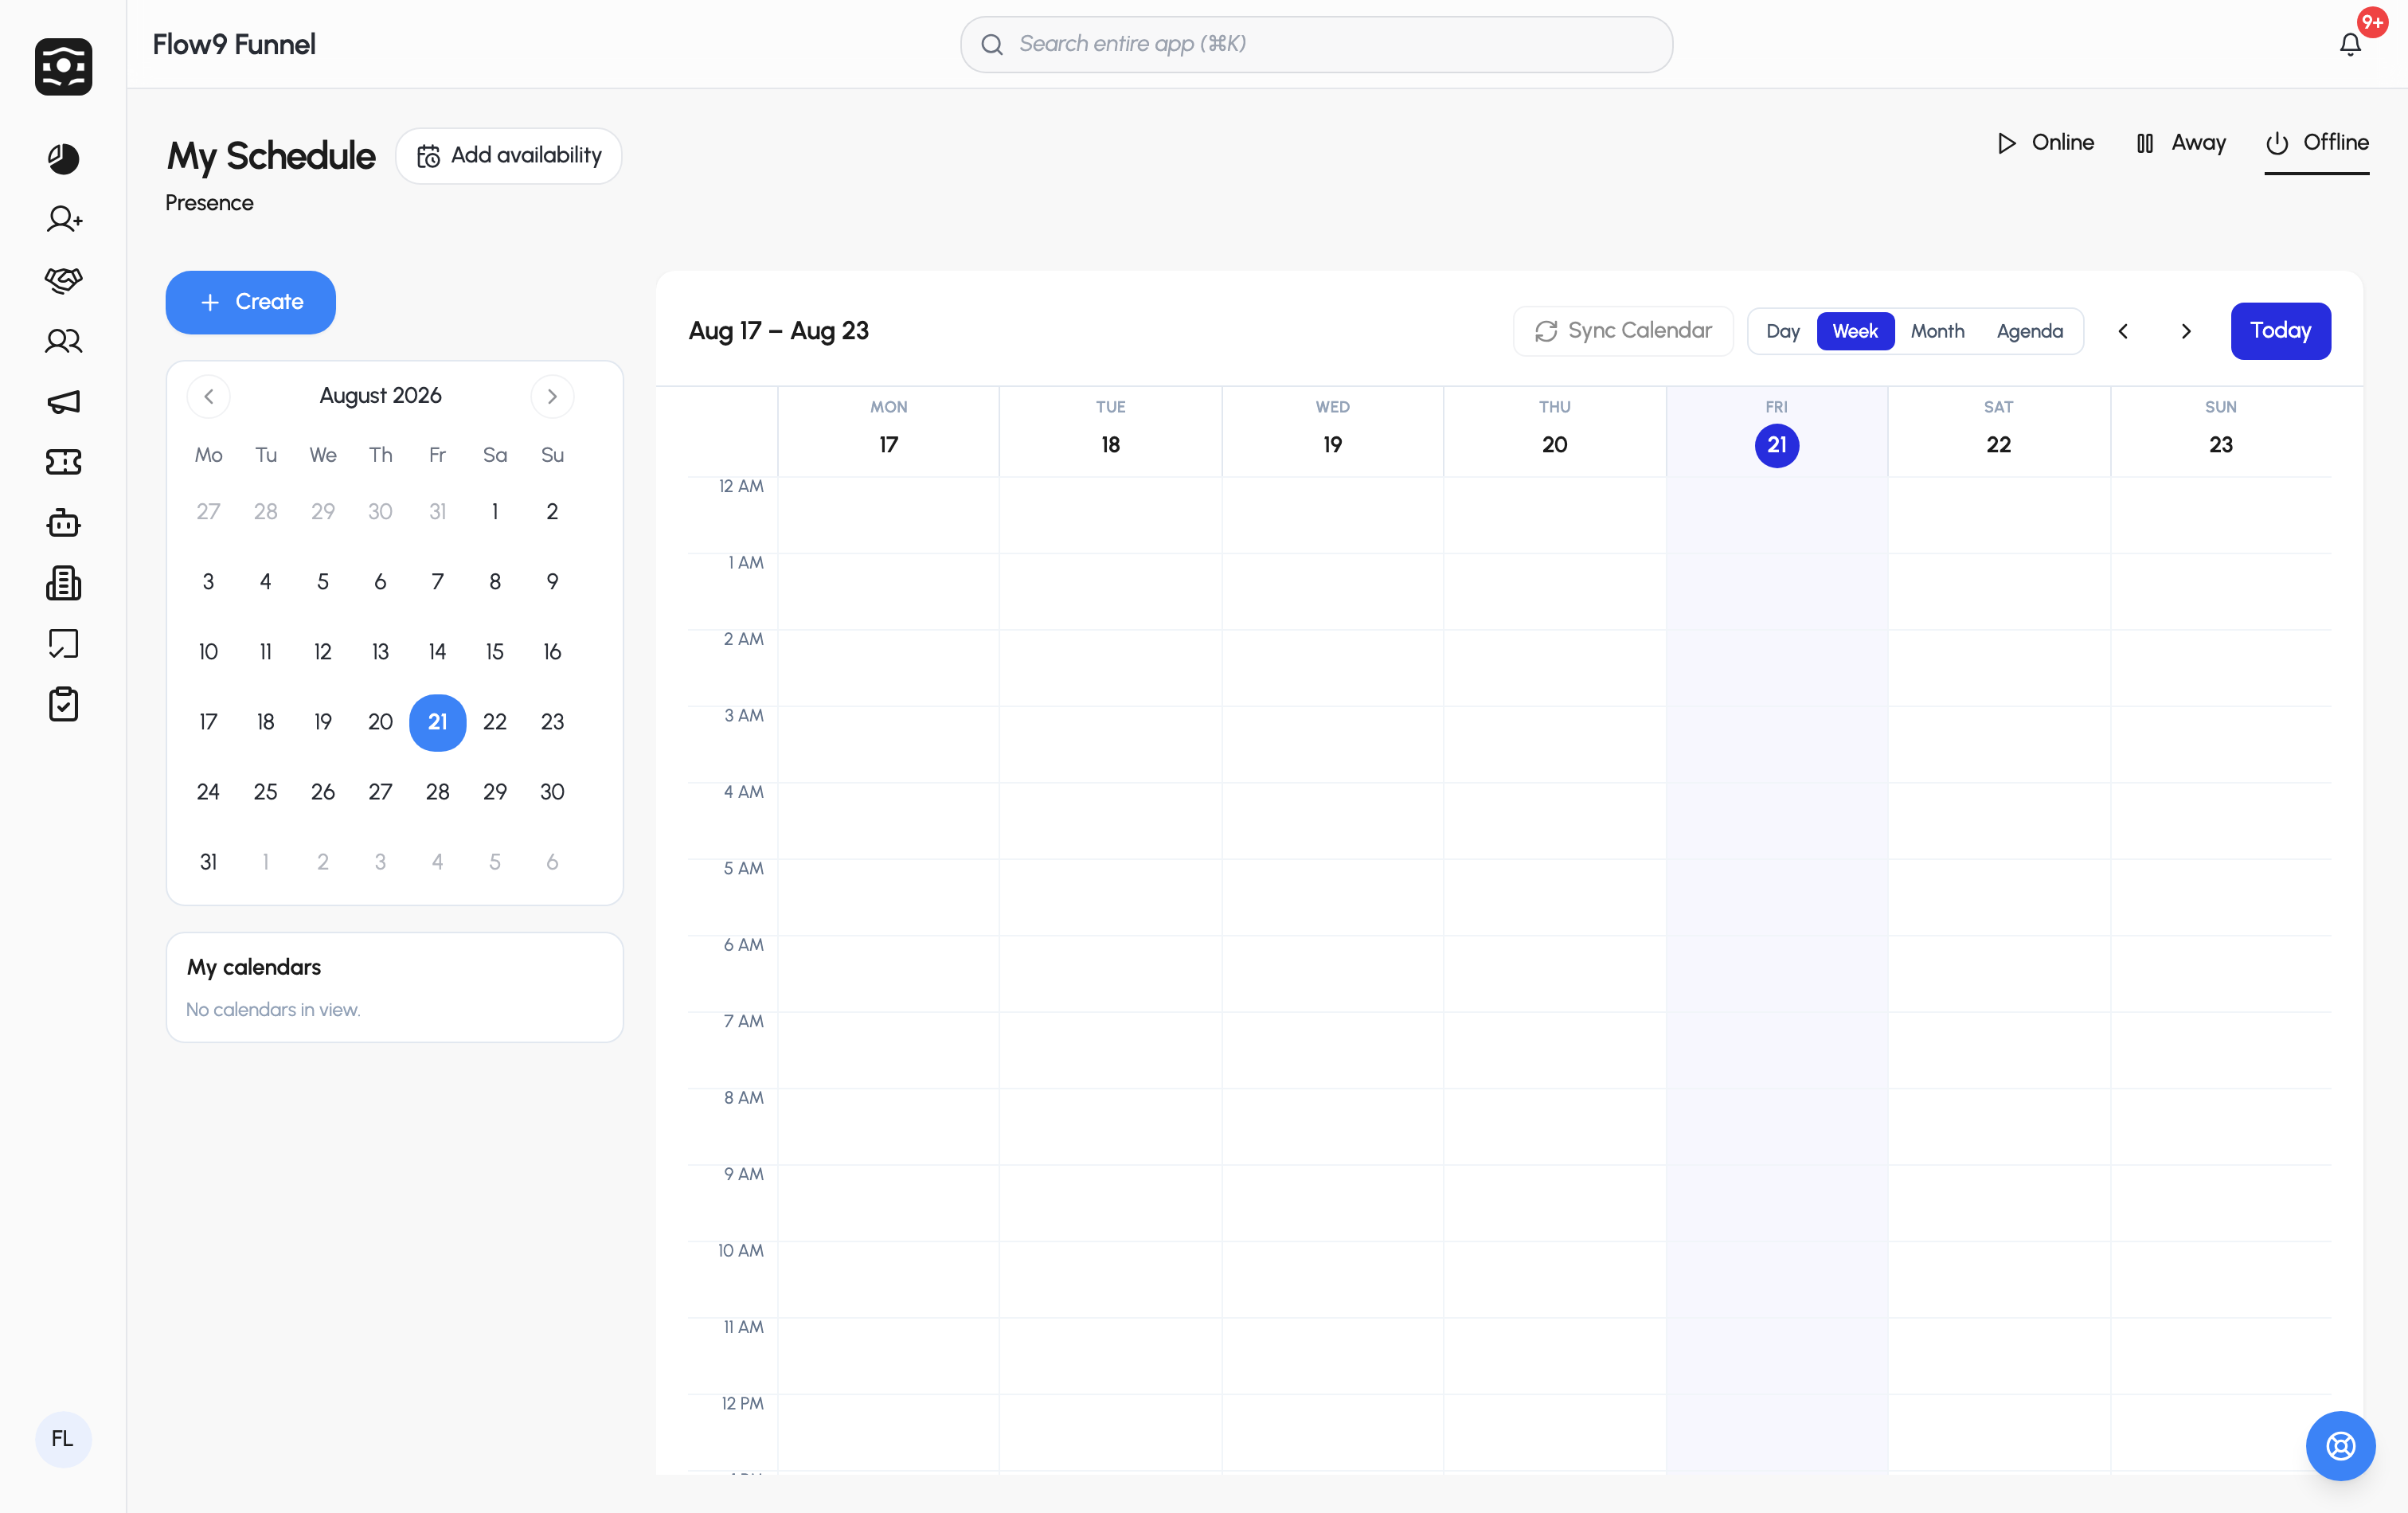
Task: Click THU 20 column header
Action: point(1554,431)
